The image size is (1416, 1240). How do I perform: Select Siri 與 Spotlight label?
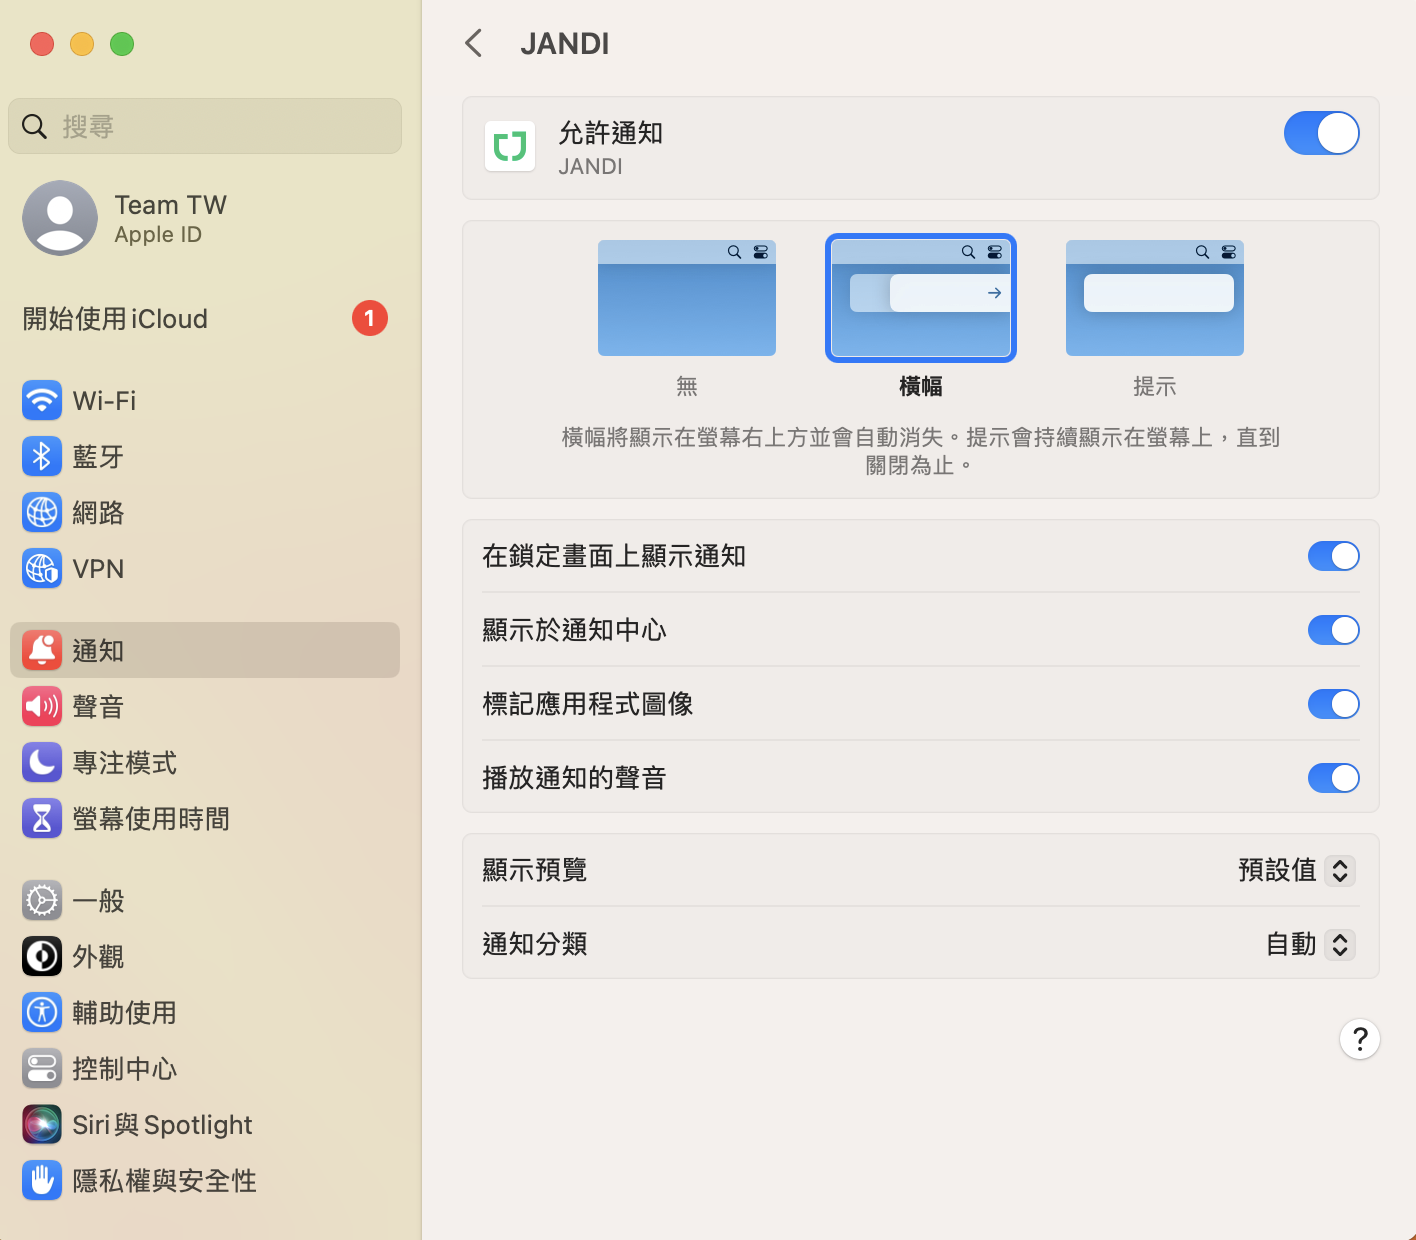coord(162,1125)
